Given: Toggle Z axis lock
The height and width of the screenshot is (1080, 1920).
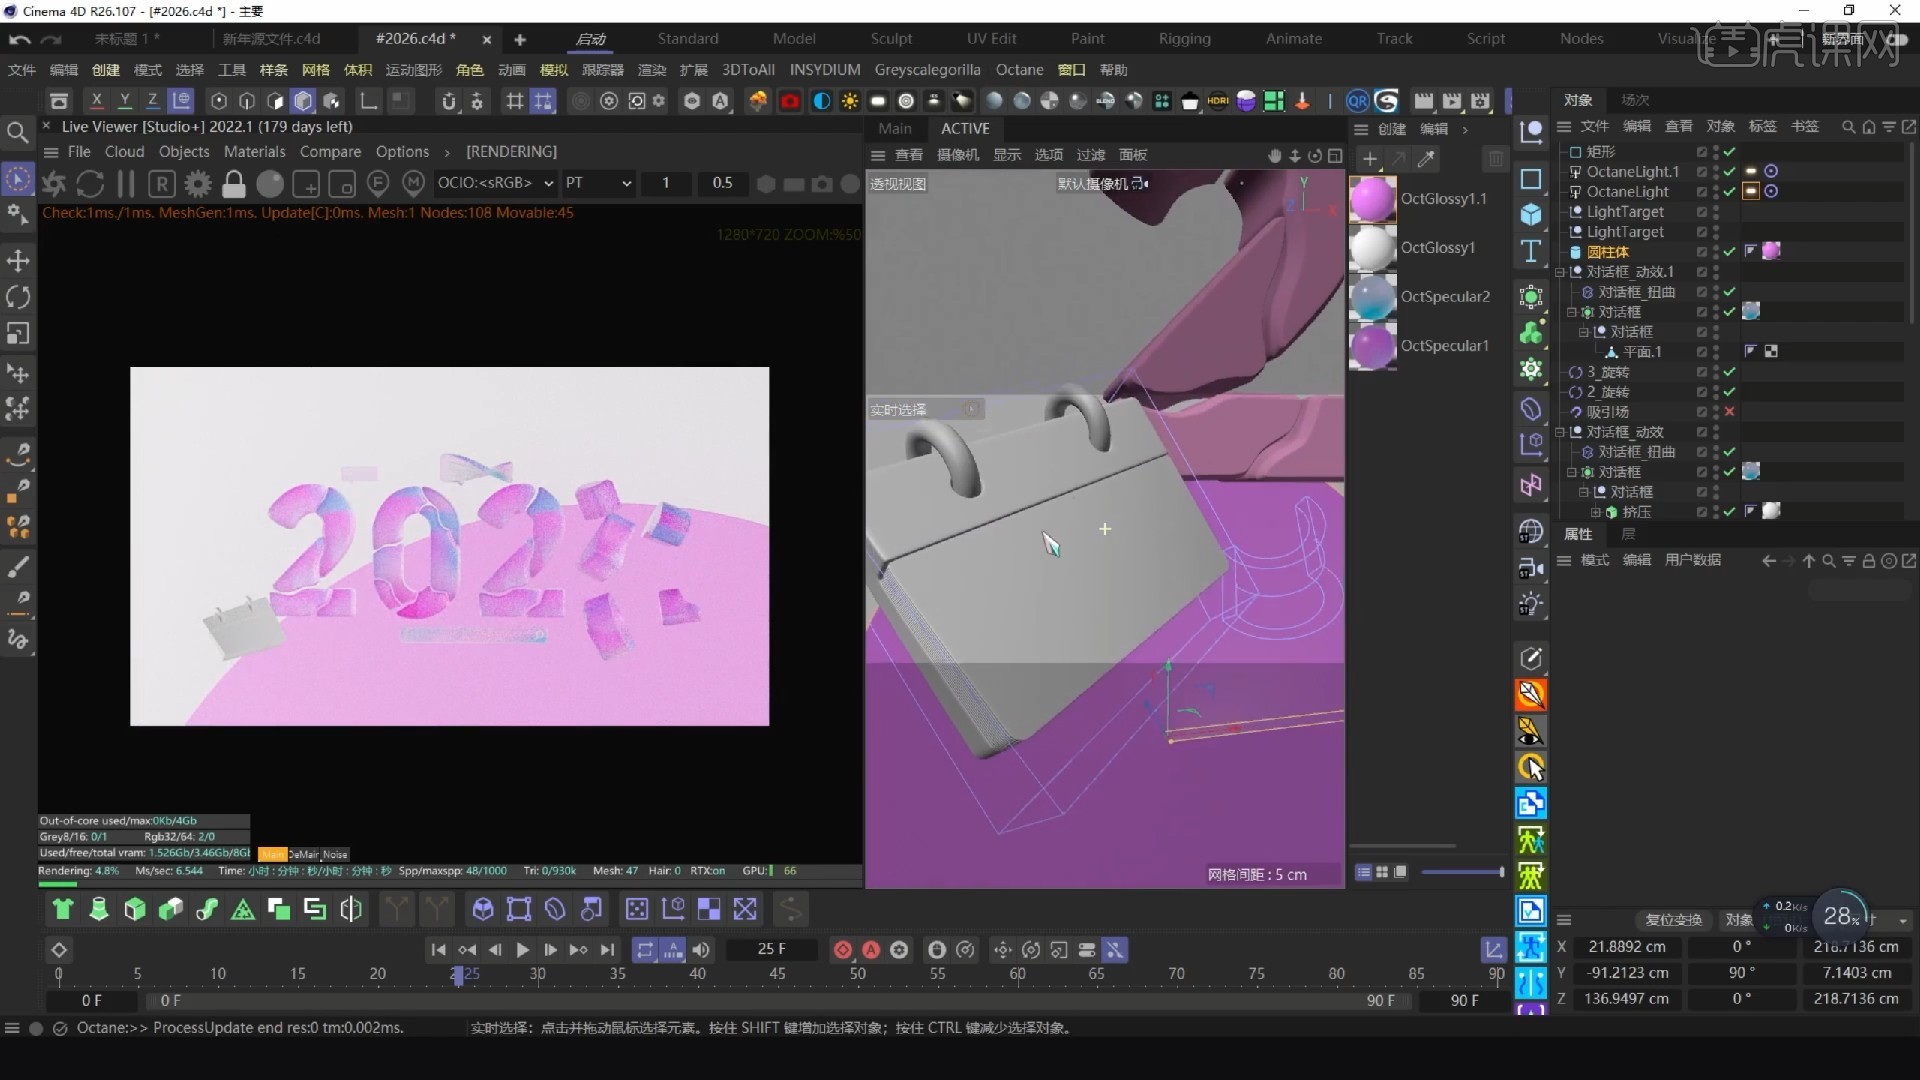Looking at the screenshot, I should click(x=152, y=100).
